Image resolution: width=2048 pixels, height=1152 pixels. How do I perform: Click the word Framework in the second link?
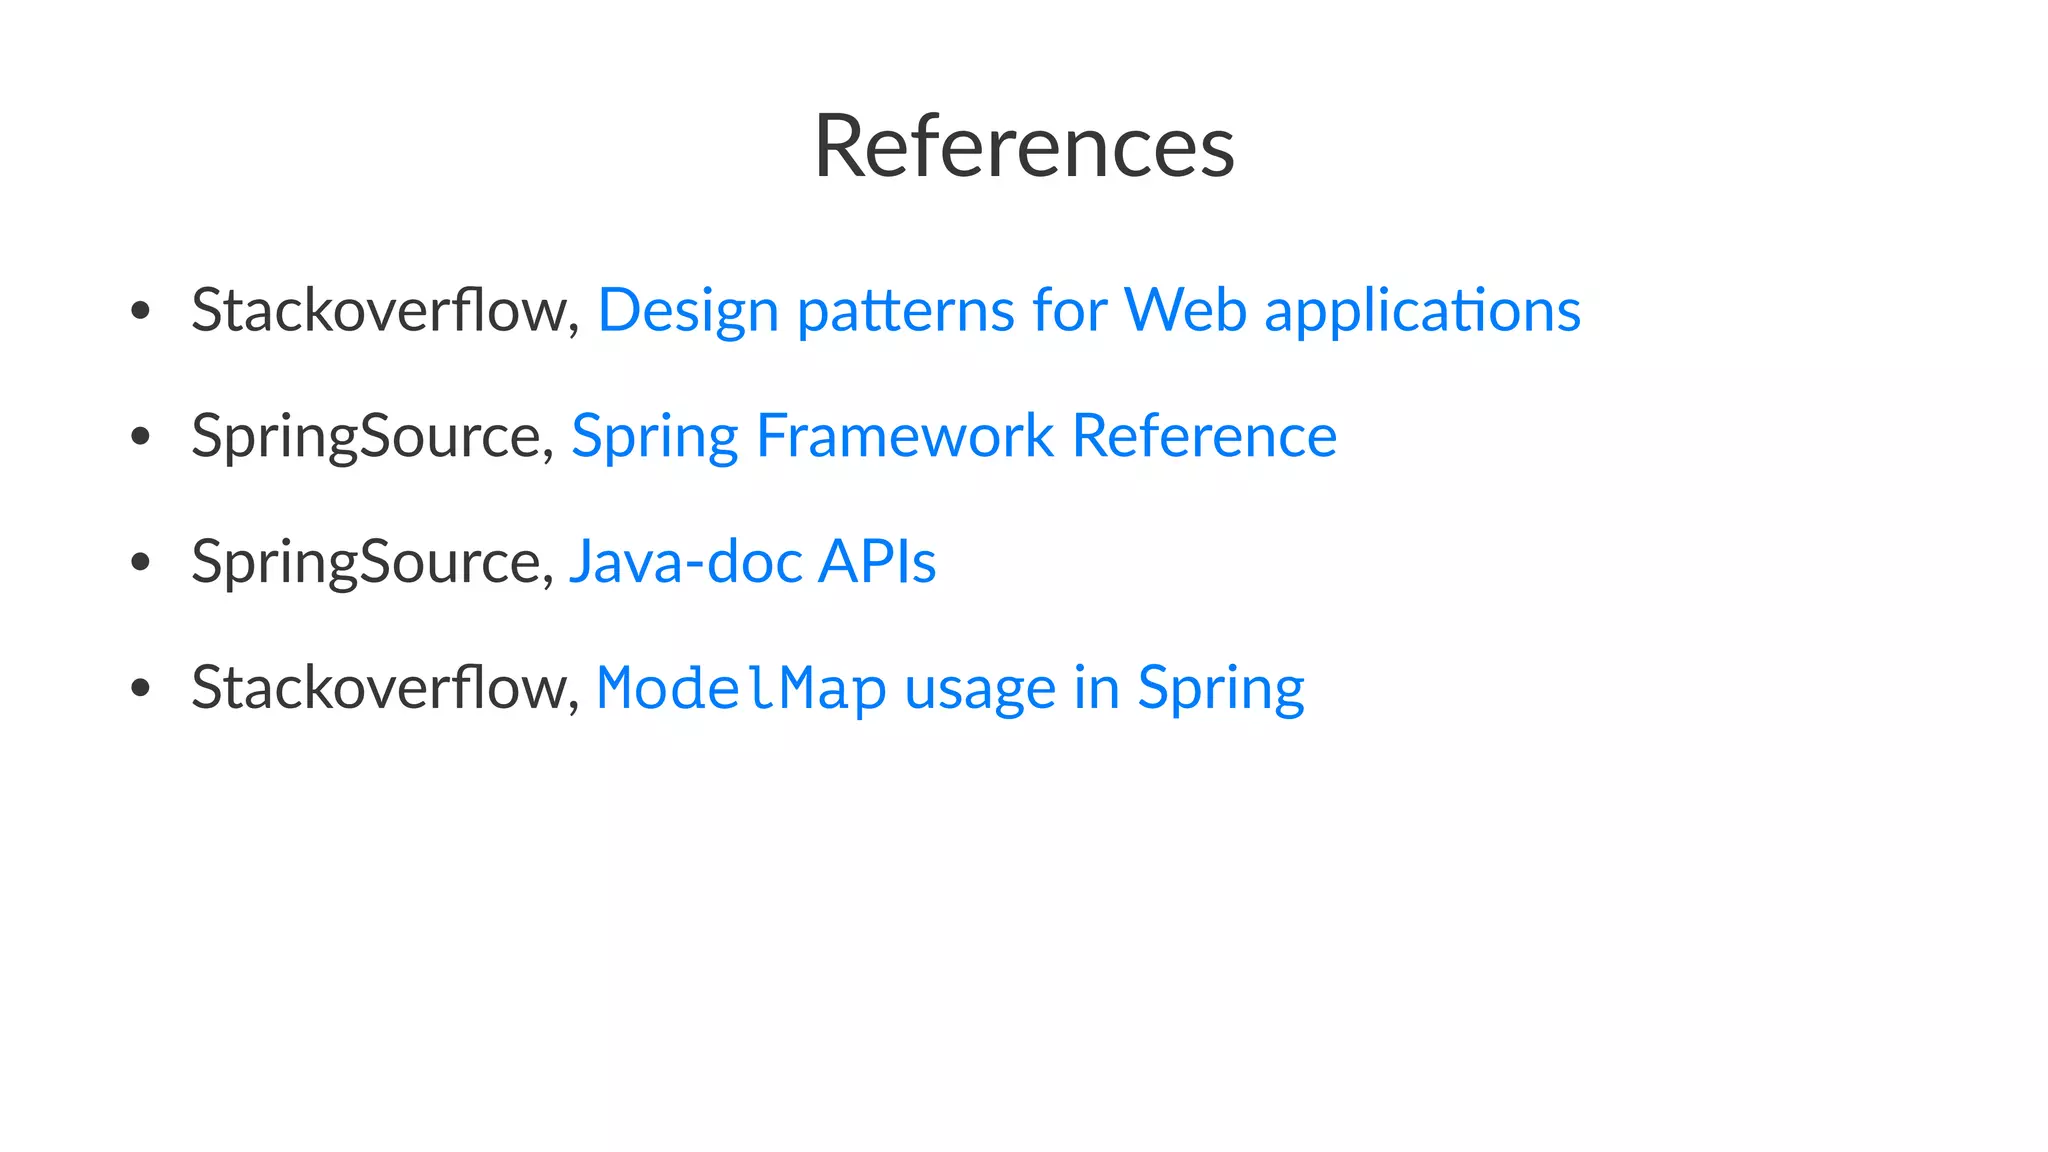904,436
